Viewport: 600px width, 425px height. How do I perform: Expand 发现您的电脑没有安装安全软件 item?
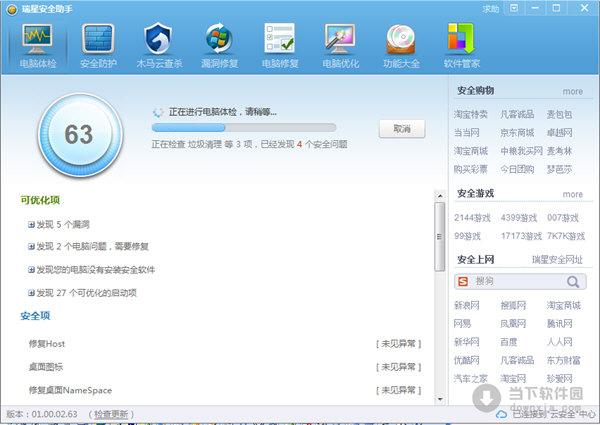[x=31, y=270]
